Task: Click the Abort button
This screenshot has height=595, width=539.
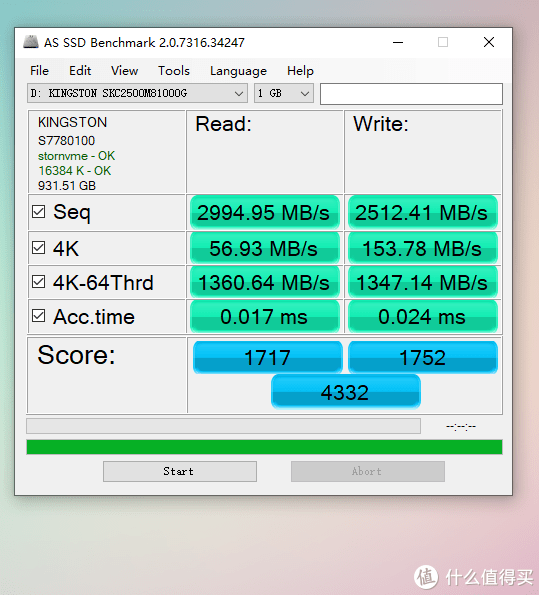Action: pos(368,471)
